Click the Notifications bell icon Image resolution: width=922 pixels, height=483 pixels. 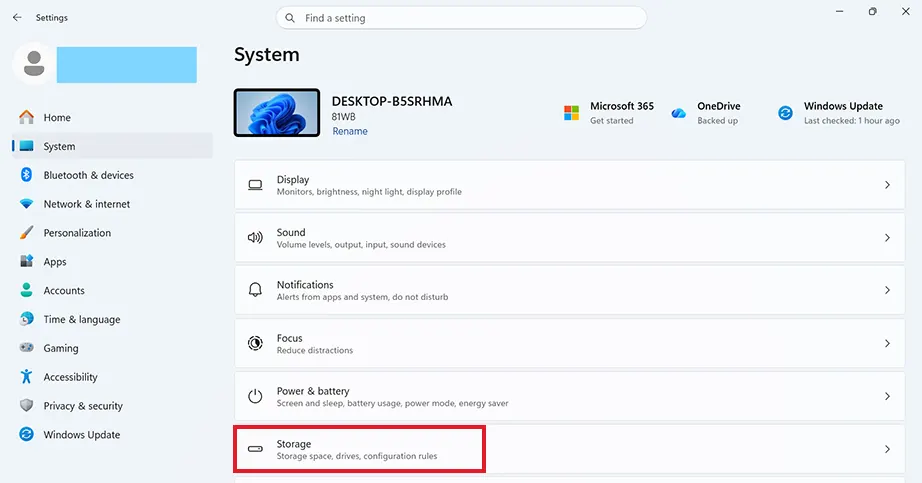tap(255, 290)
